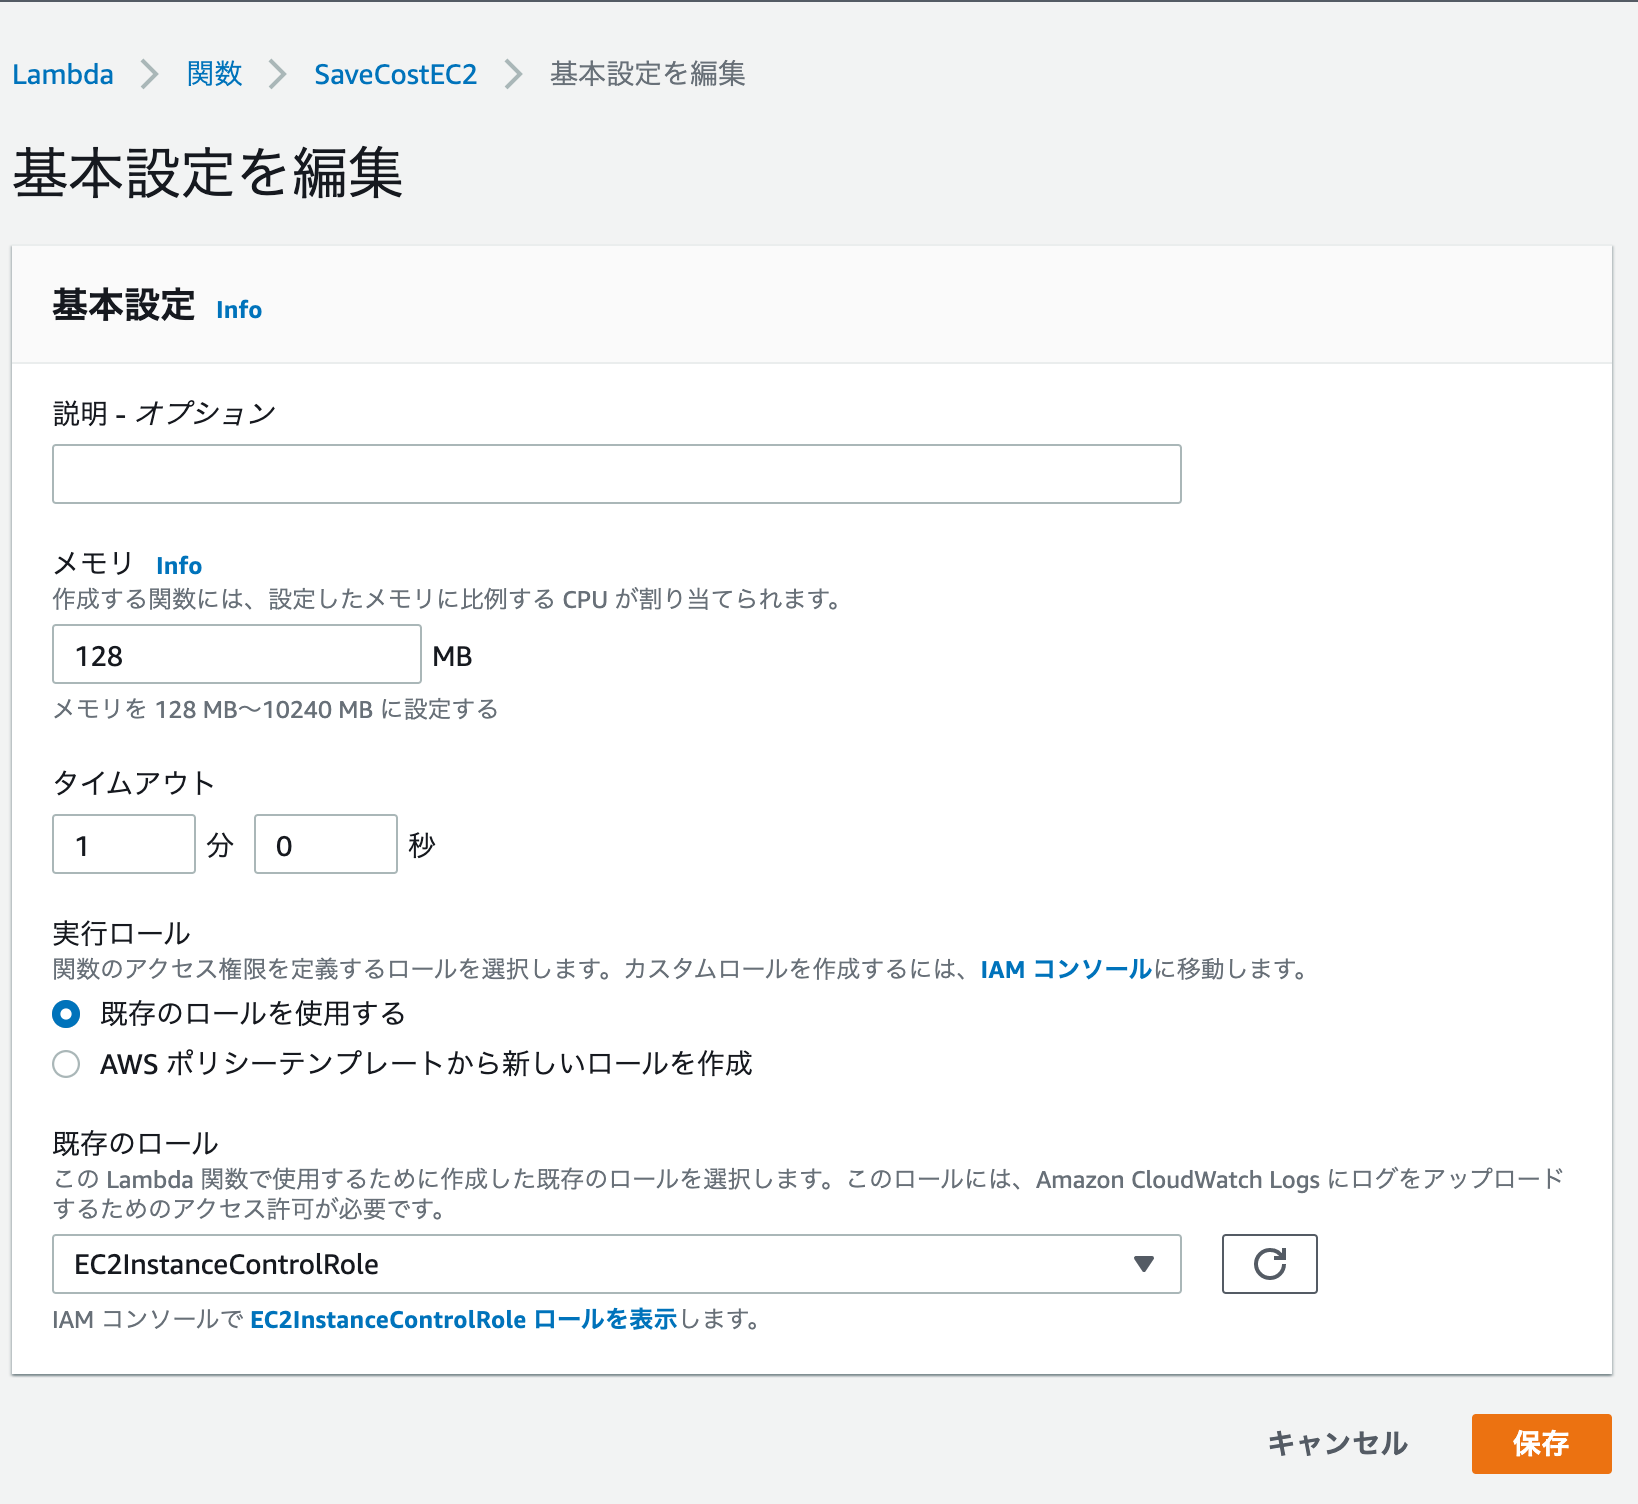Open EC2InstanceControlRole ロールを表示 link
This screenshot has width=1638, height=1504.
click(x=463, y=1319)
